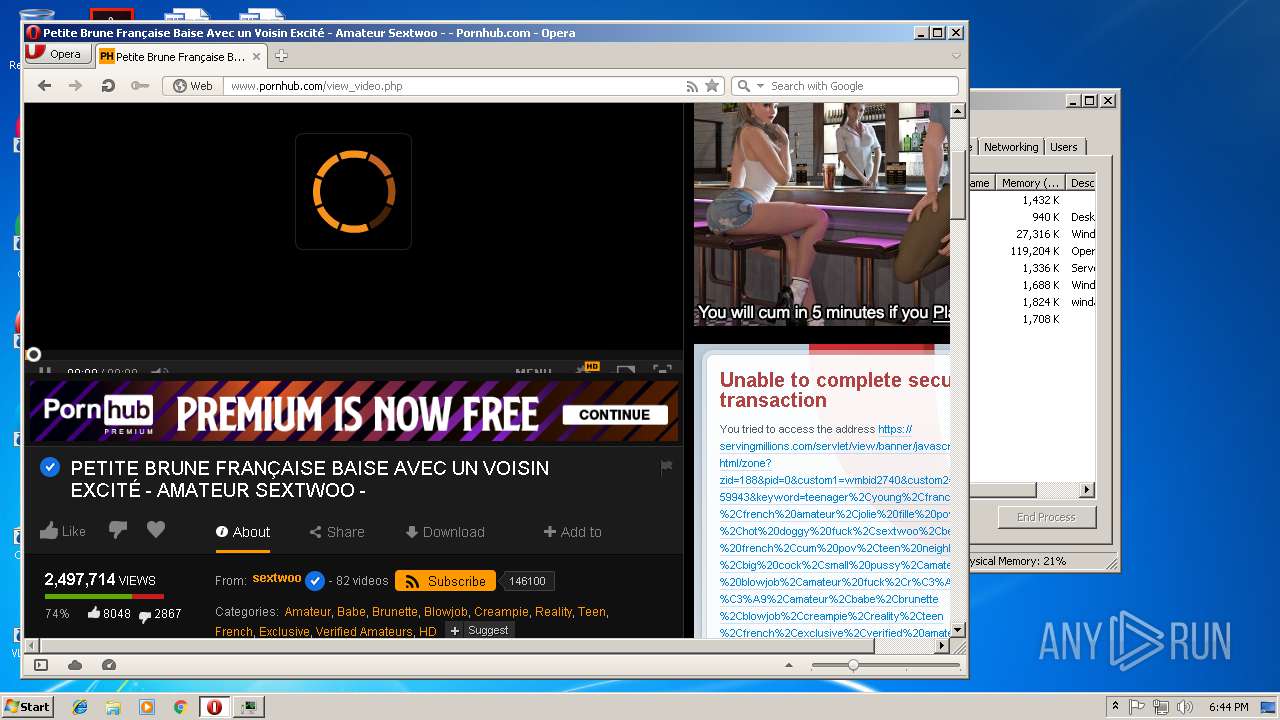The height and width of the screenshot is (720, 1280).
Task: Open the closed tabs dropdown at the tab bar's end
Action: point(956,56)
